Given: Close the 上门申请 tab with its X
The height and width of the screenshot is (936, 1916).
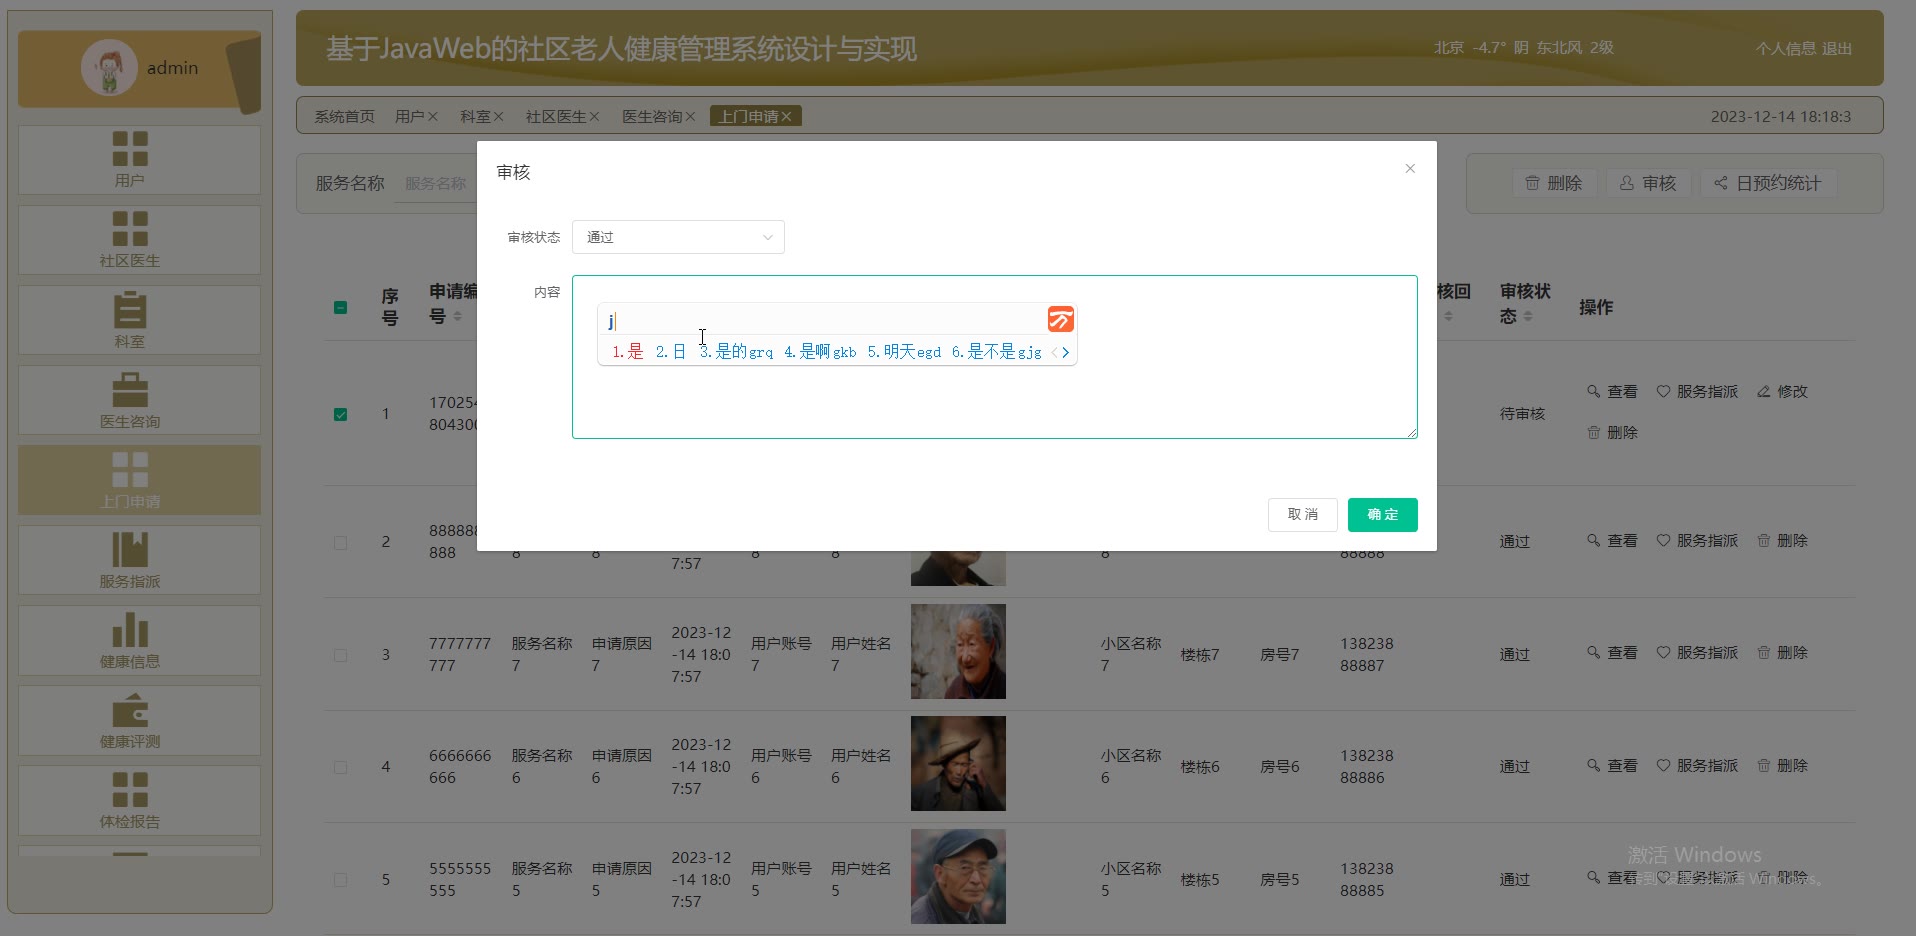Looking at the screenshot, I should 786,117.
